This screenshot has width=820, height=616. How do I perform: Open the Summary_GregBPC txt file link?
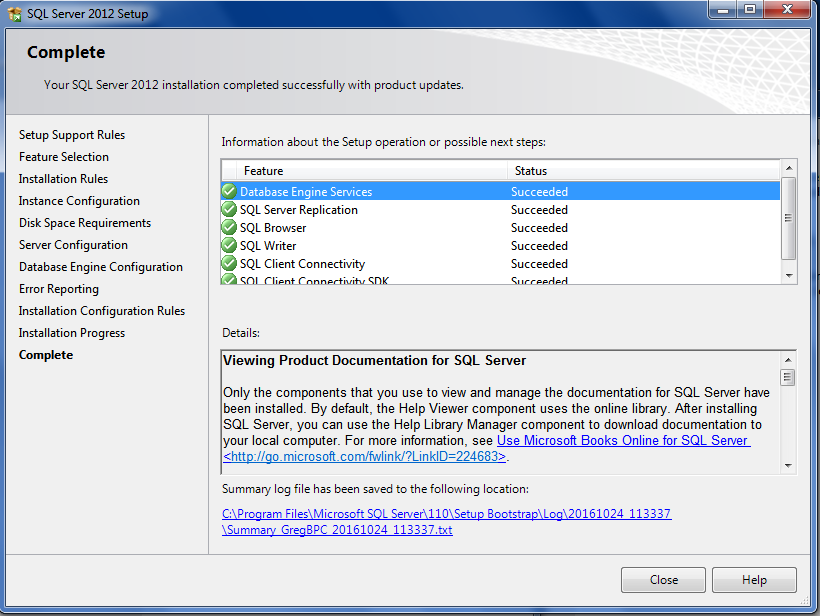[x=337, y=530]
